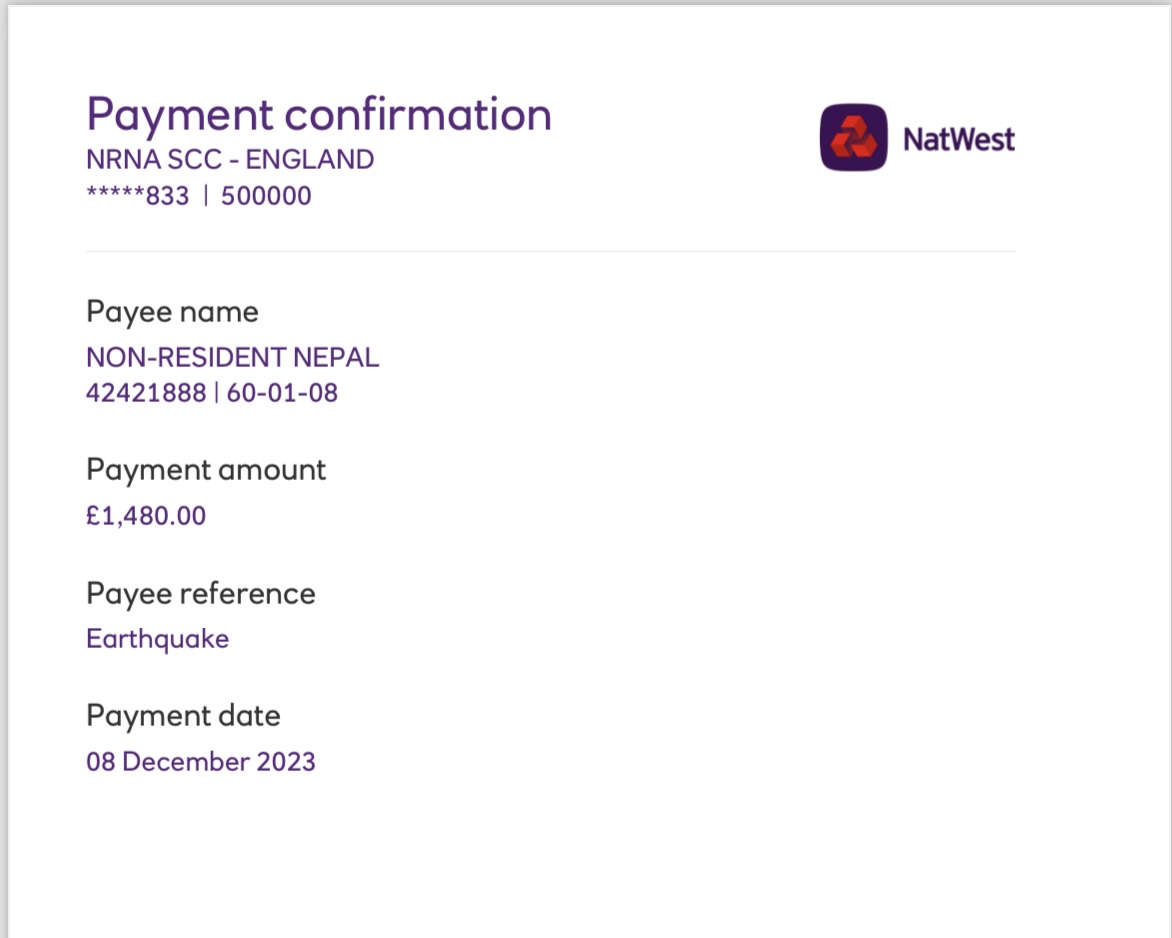Click the December word in payment date

[186, 762]
